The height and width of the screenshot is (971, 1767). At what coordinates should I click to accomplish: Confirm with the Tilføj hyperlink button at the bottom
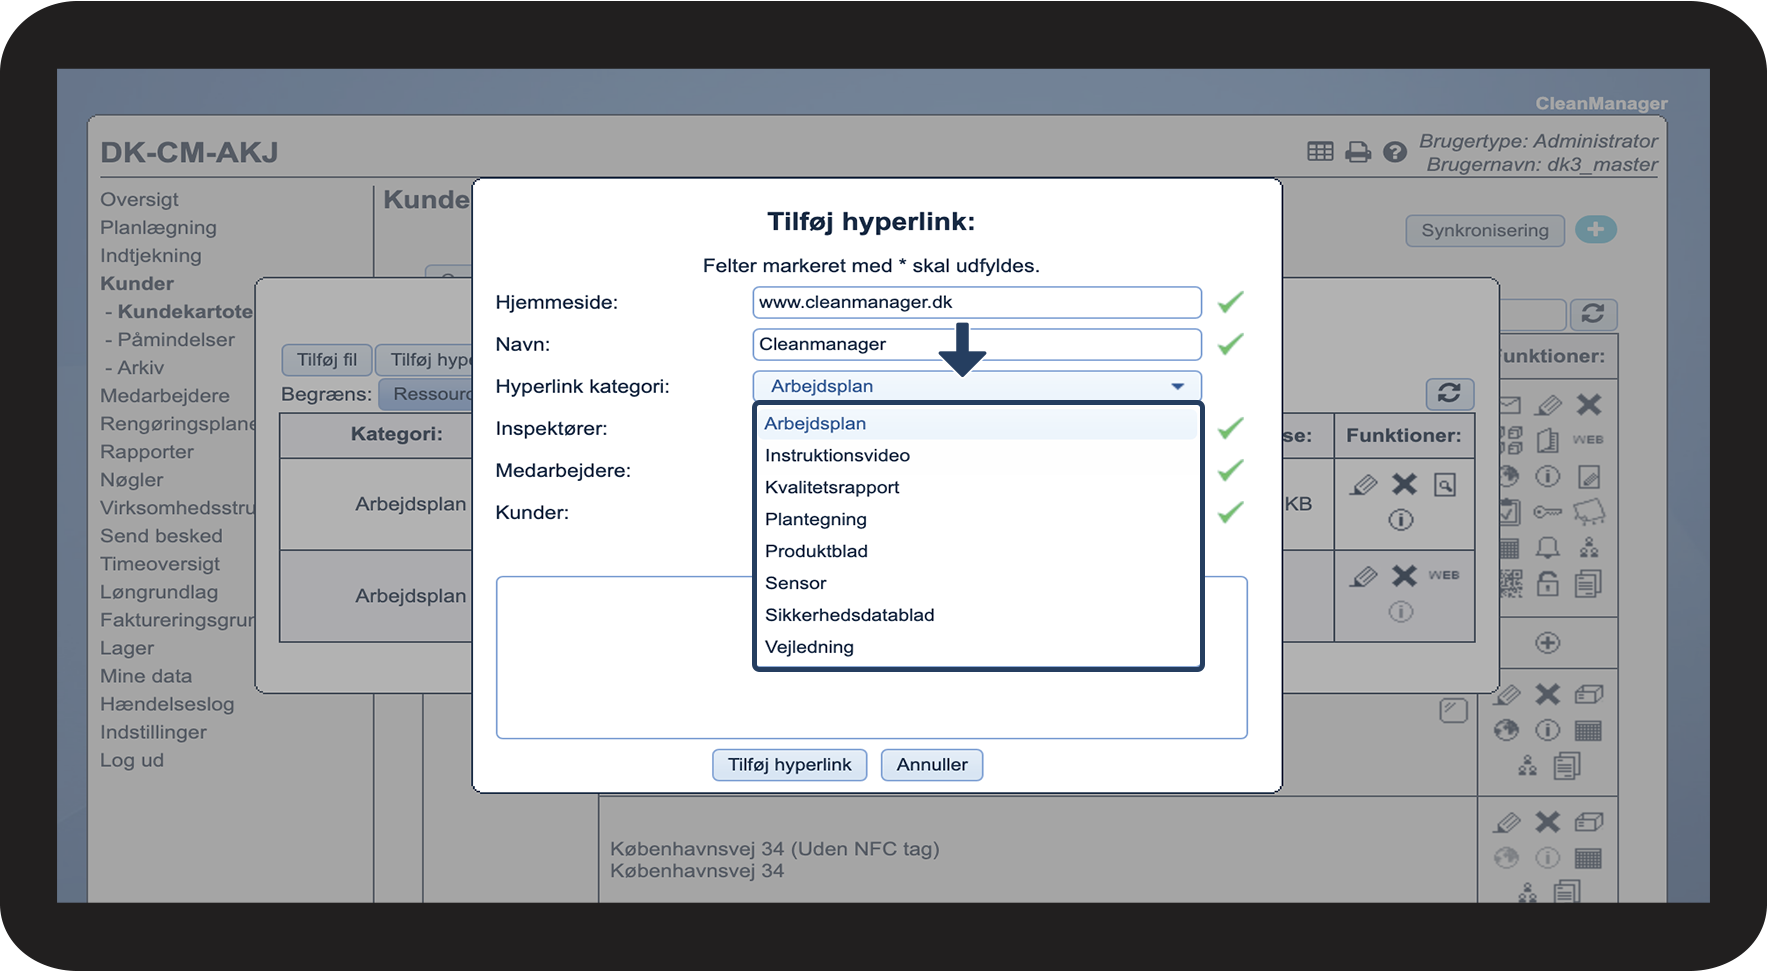click(x=789, y=764)
